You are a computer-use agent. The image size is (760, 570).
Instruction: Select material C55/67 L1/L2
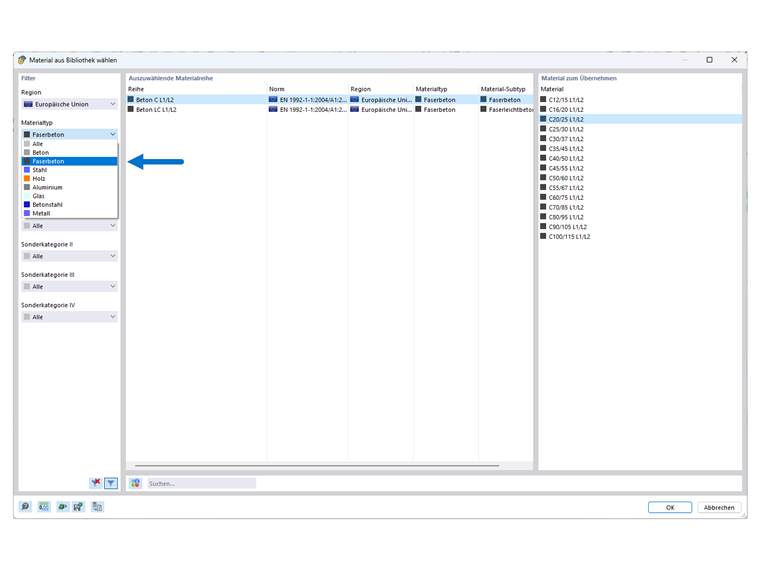pyautogui.click(x=640, y=188)
